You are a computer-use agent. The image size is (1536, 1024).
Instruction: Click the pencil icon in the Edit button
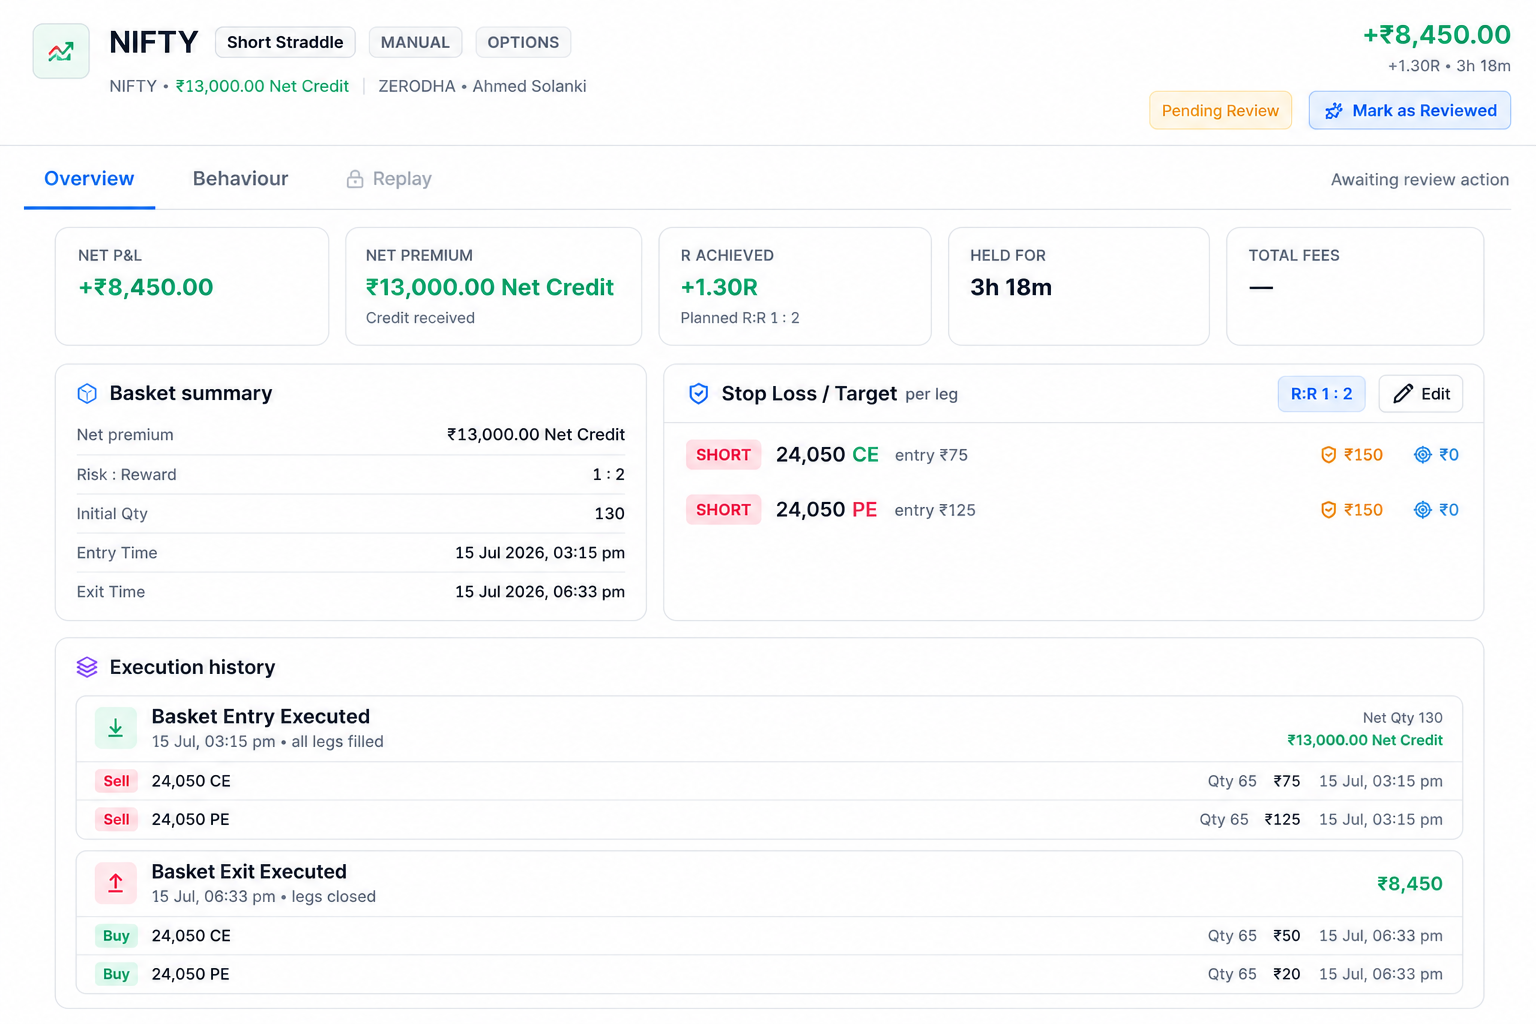(1403, 394)
